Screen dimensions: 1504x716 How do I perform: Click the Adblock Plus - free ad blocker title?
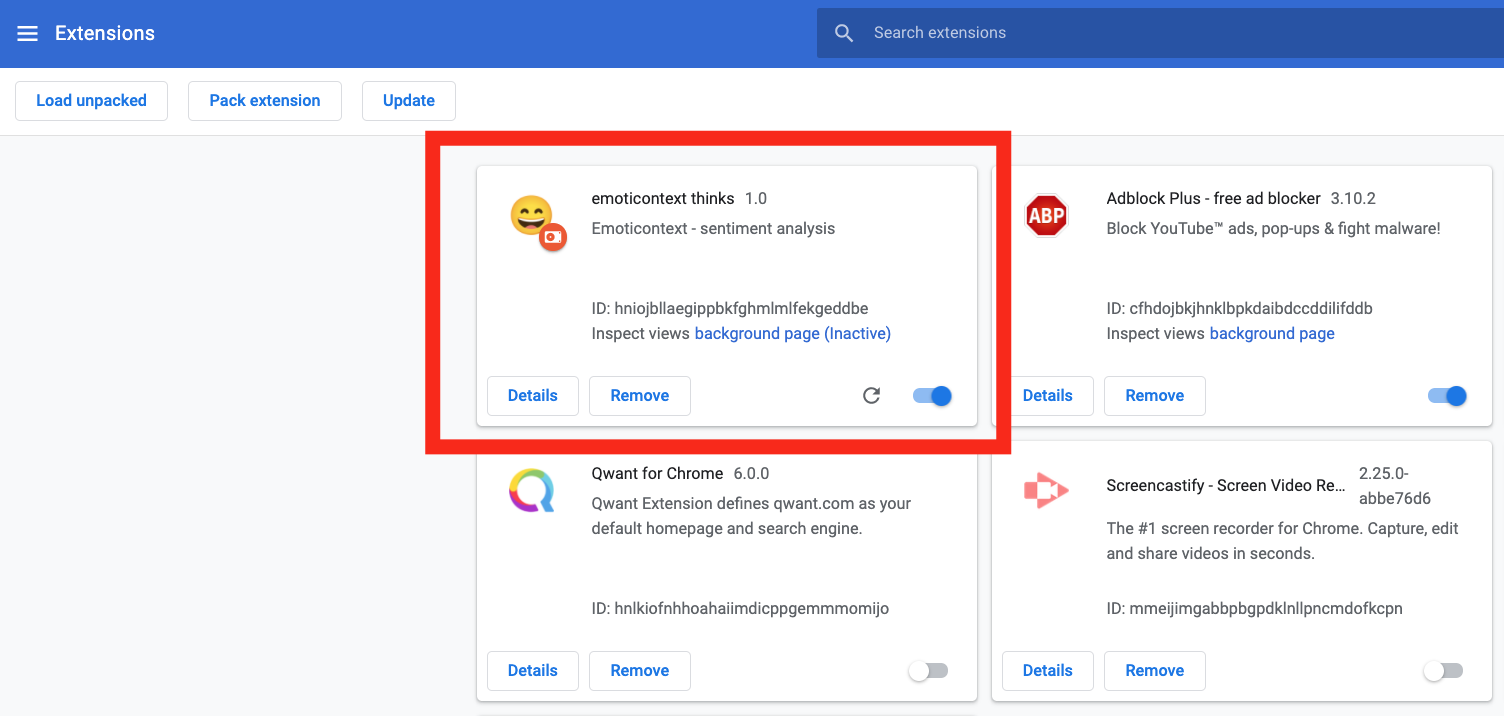pos(1214,199)
